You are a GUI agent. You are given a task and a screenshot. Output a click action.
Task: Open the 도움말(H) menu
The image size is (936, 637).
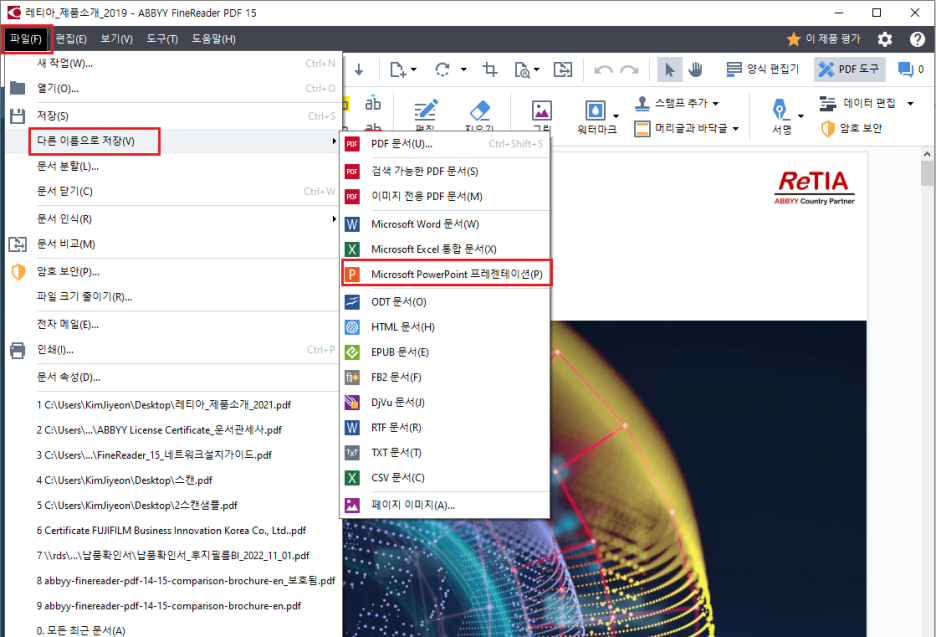click(x=214, y=39)
